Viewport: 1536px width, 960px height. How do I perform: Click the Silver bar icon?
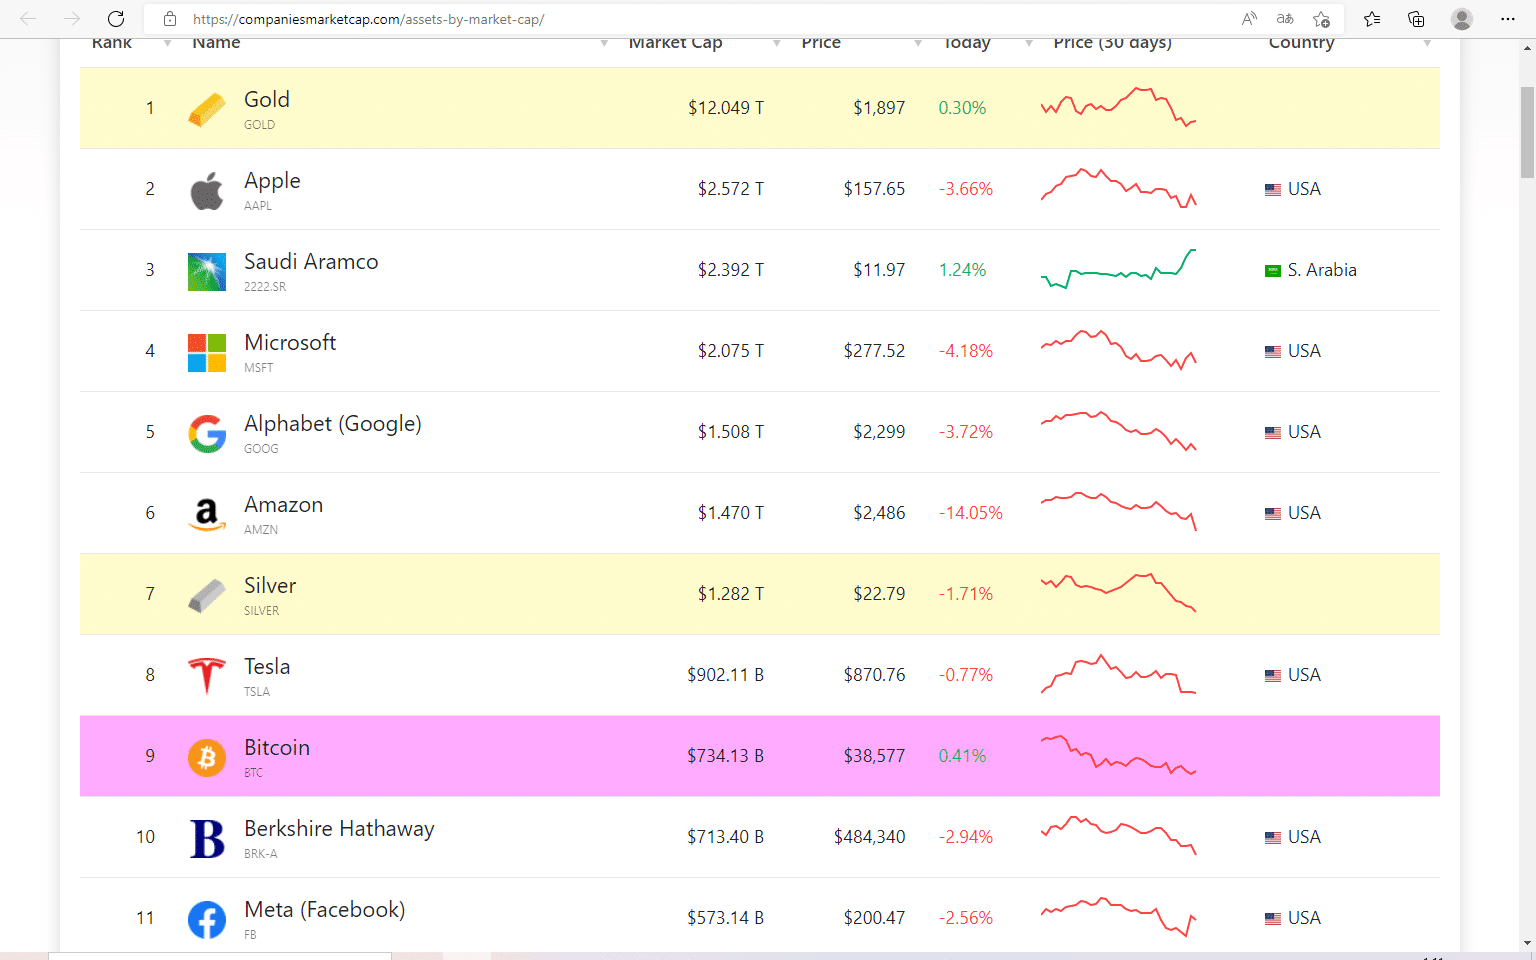pyautogui.click(x=207, y=595)
